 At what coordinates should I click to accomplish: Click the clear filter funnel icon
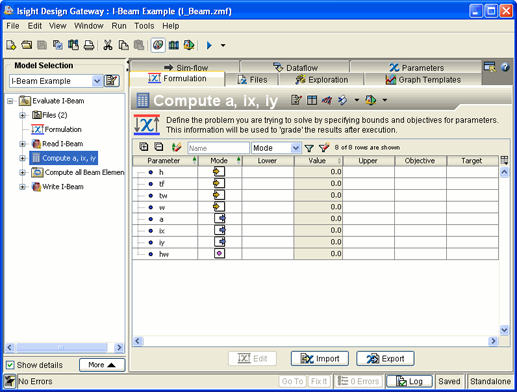coord(324,147)
